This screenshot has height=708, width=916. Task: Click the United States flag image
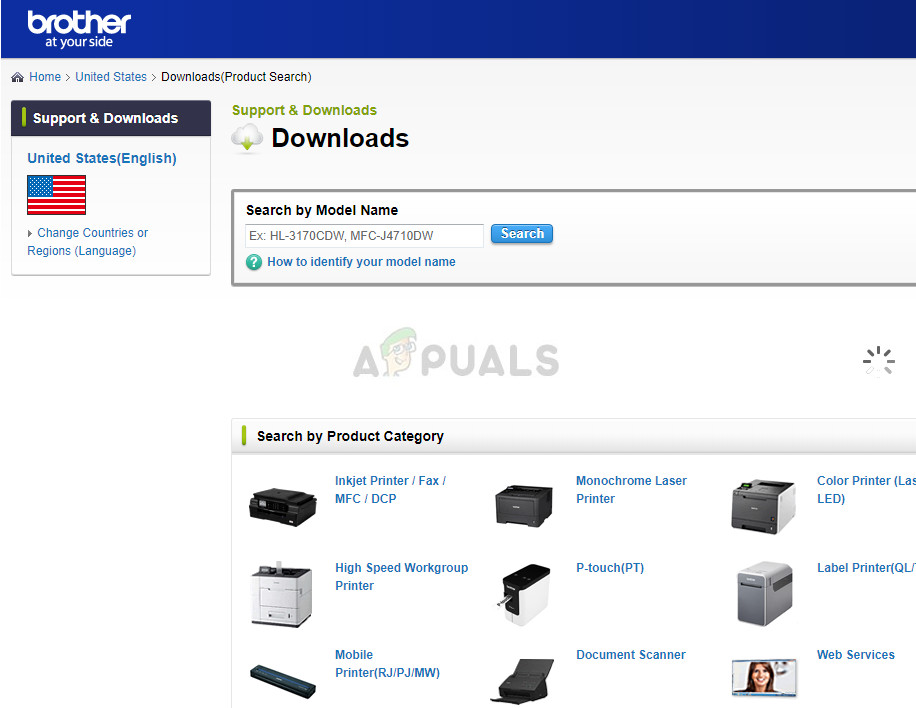[56, 195]
